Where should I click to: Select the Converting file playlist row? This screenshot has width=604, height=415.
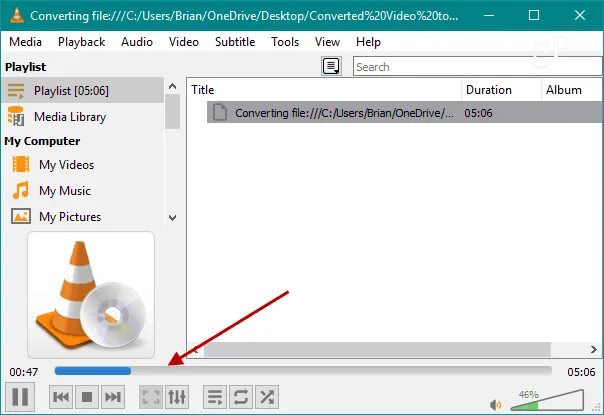pyautogui.click(x=404, y=113)
